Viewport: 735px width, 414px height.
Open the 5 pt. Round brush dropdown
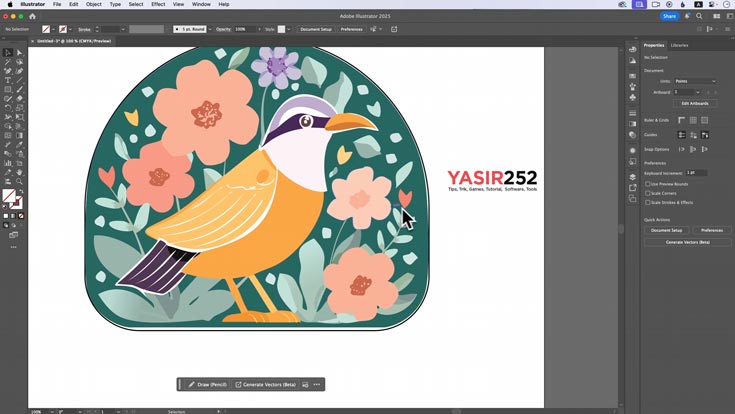(210, 29)
